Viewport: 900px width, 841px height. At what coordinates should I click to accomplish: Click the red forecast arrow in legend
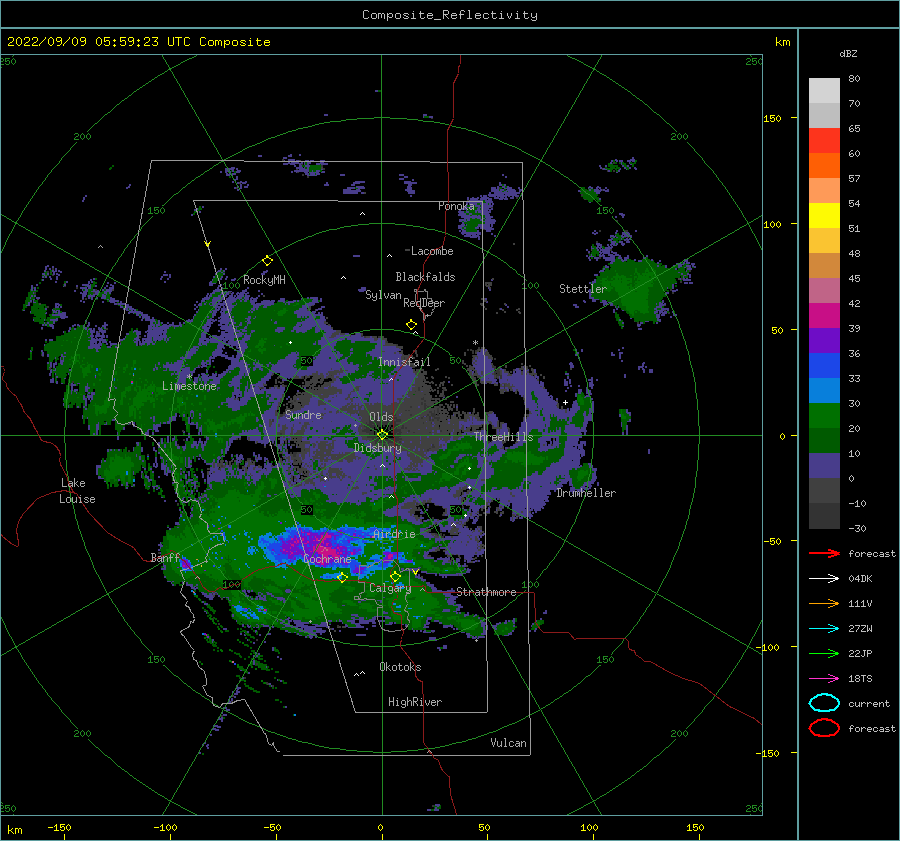tap(824, 553)
